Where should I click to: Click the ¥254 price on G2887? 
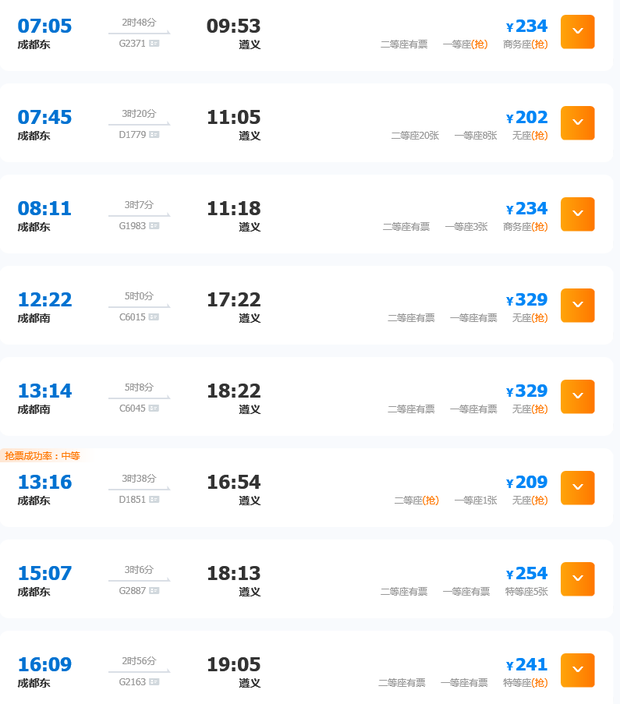pyautogui.click(x=527, y=573)
